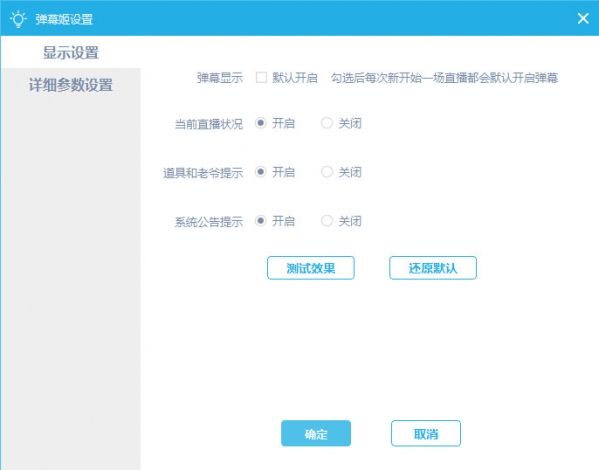This screenshot has width=599, height=470.
Task: Select 开启 for 道具和老爷提示
Action: (x=261, y=172)
